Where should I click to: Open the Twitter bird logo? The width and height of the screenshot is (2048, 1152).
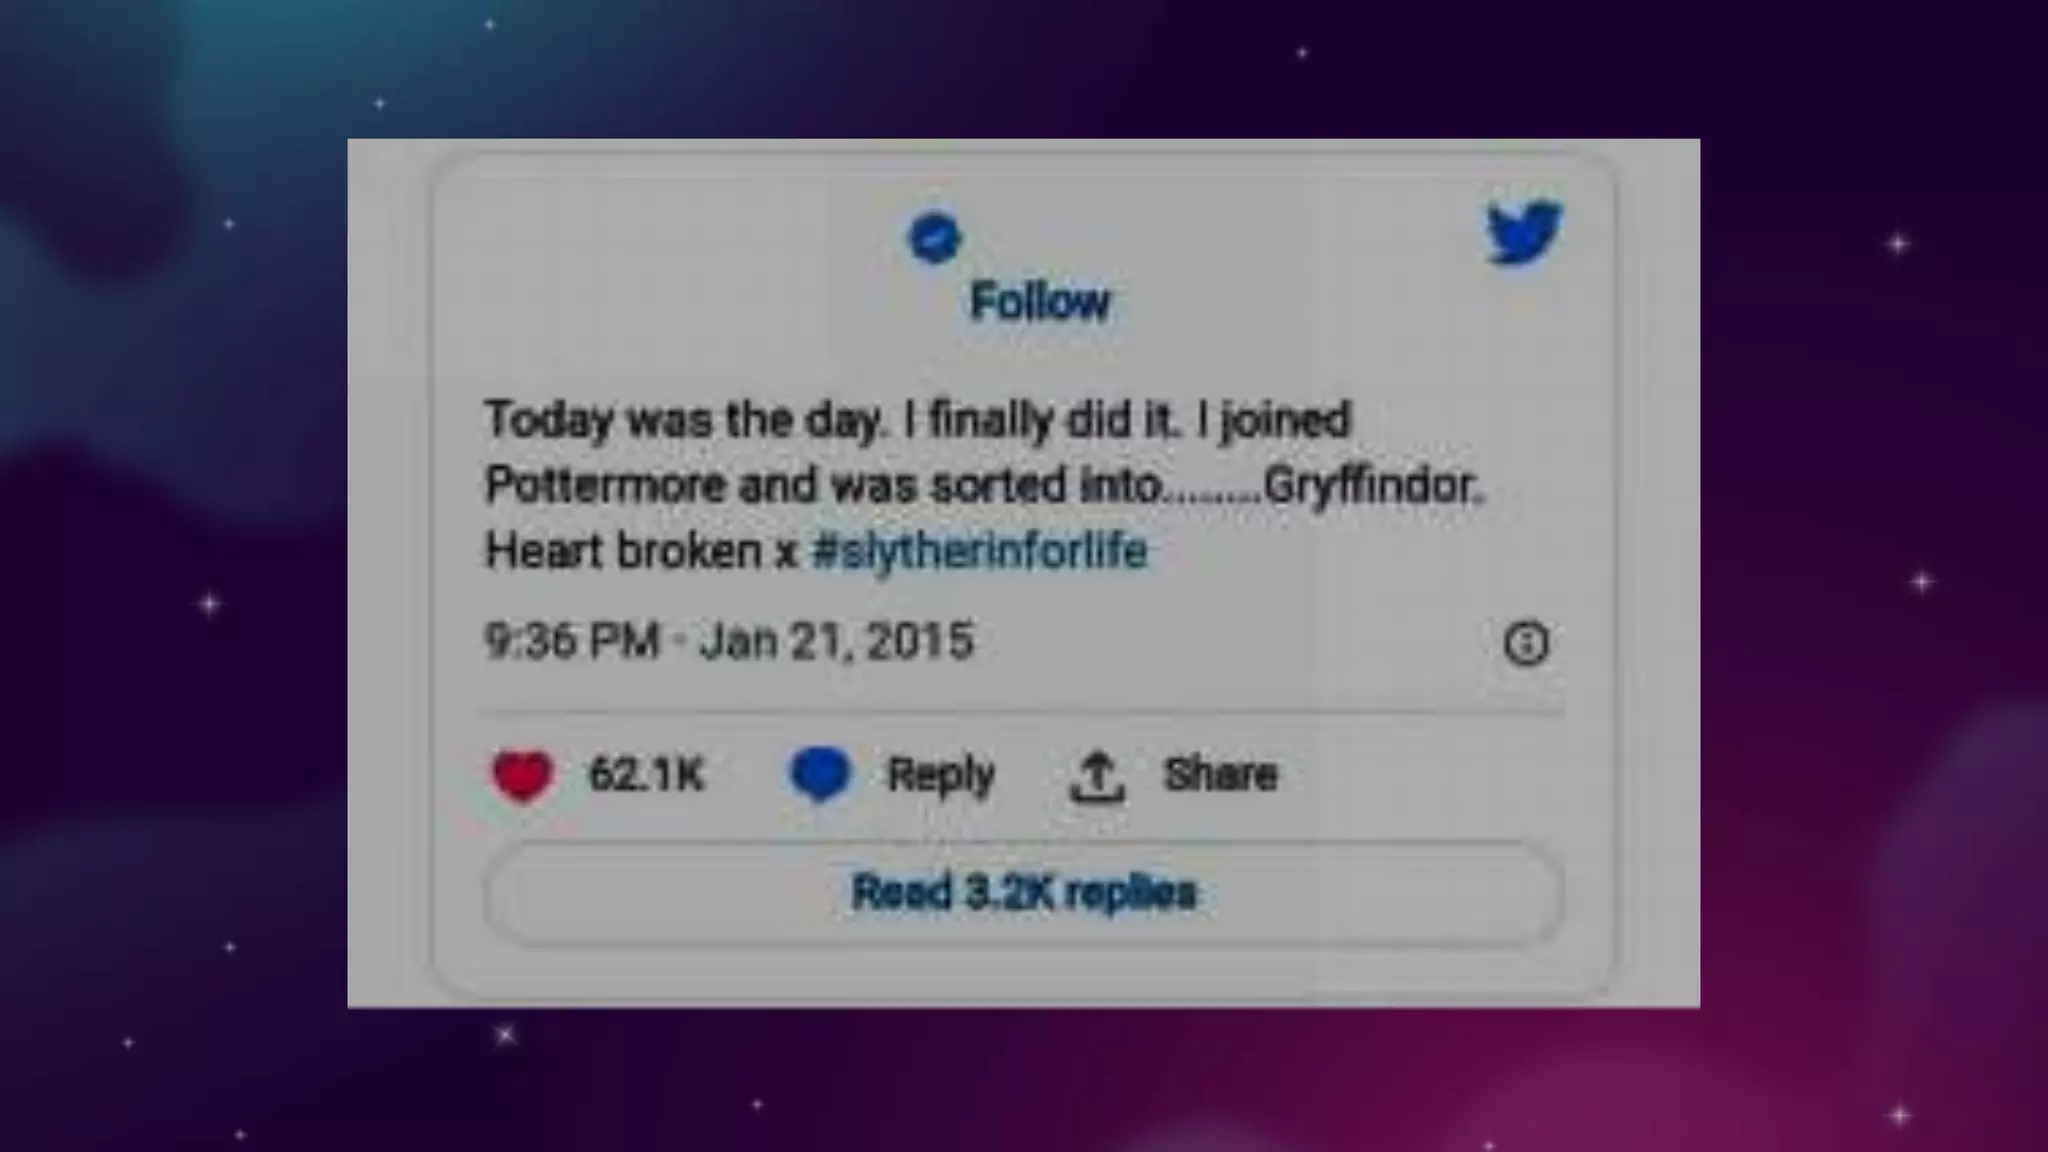pyautogui.click(x=1523, y=231)
